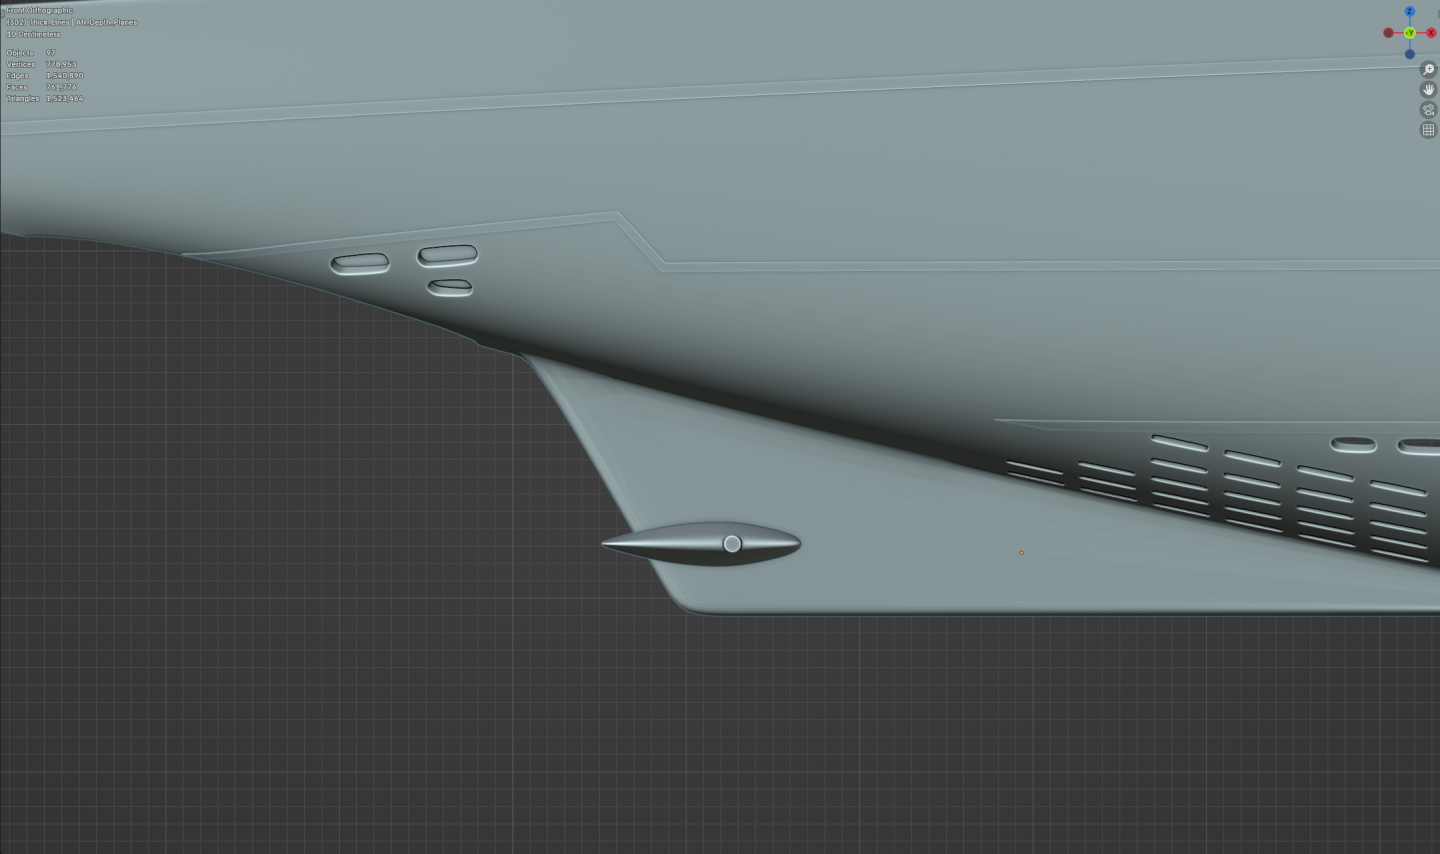
Task: Click the blue Z axis on the gizmo
Action: click(x=1409, y=12)
